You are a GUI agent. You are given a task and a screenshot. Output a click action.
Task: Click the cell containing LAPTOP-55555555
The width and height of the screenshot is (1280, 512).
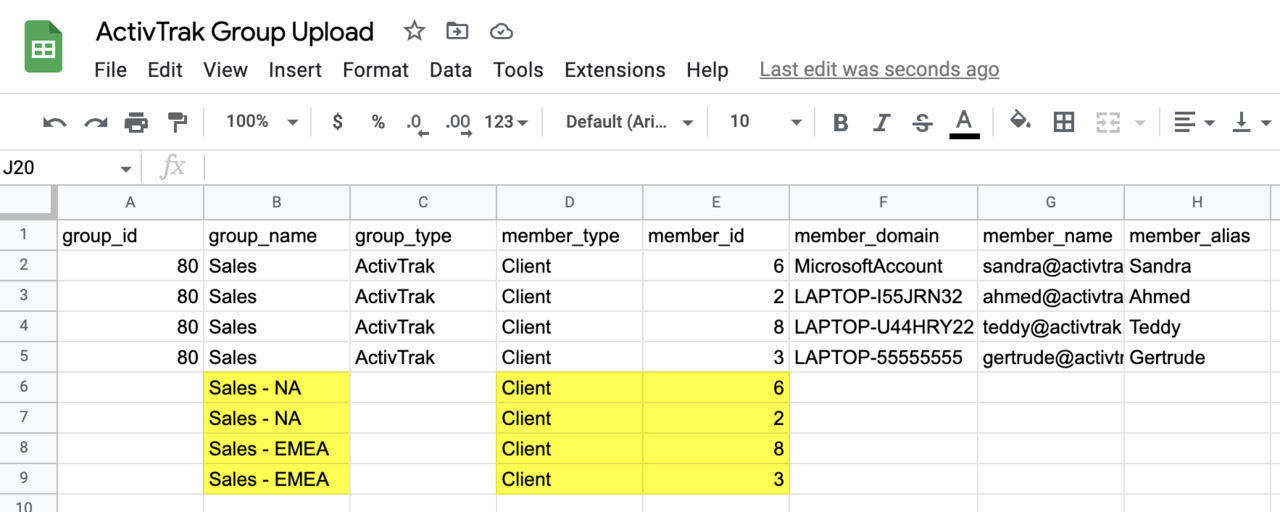(x=883, y=357)
